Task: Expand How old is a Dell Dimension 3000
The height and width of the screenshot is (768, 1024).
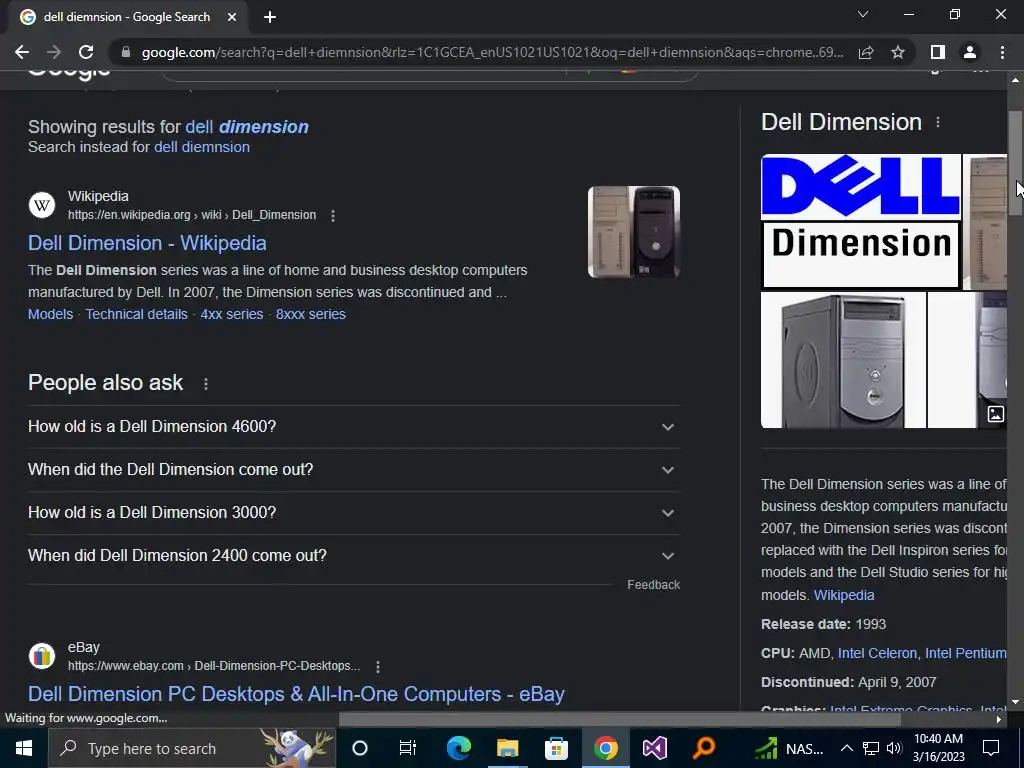Action: 353,513
